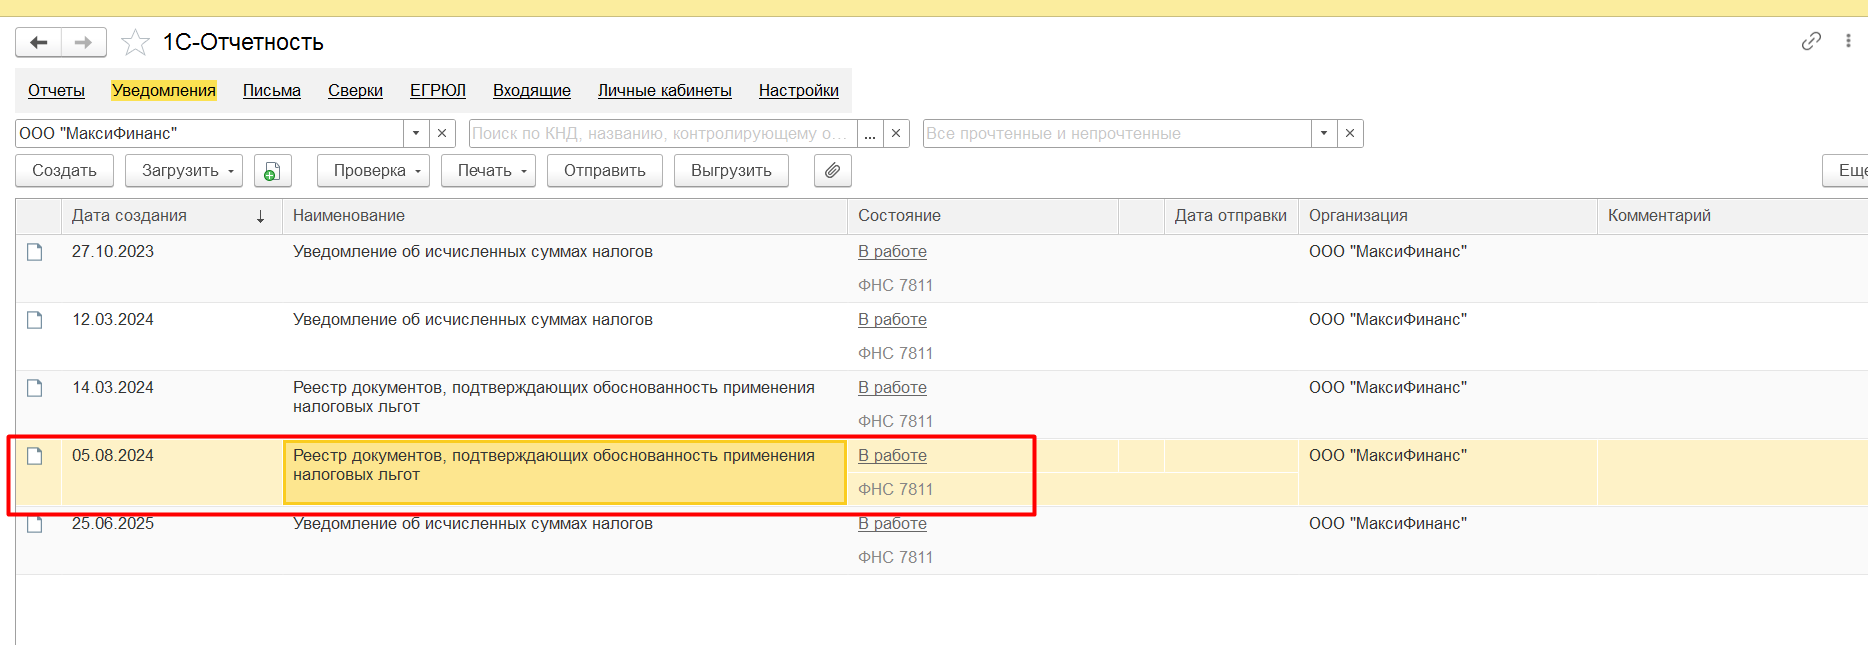Viewport: 1868px width, 645px height.
Task: Open the three-dot more menu
Action: click(x=1848, y=41)
